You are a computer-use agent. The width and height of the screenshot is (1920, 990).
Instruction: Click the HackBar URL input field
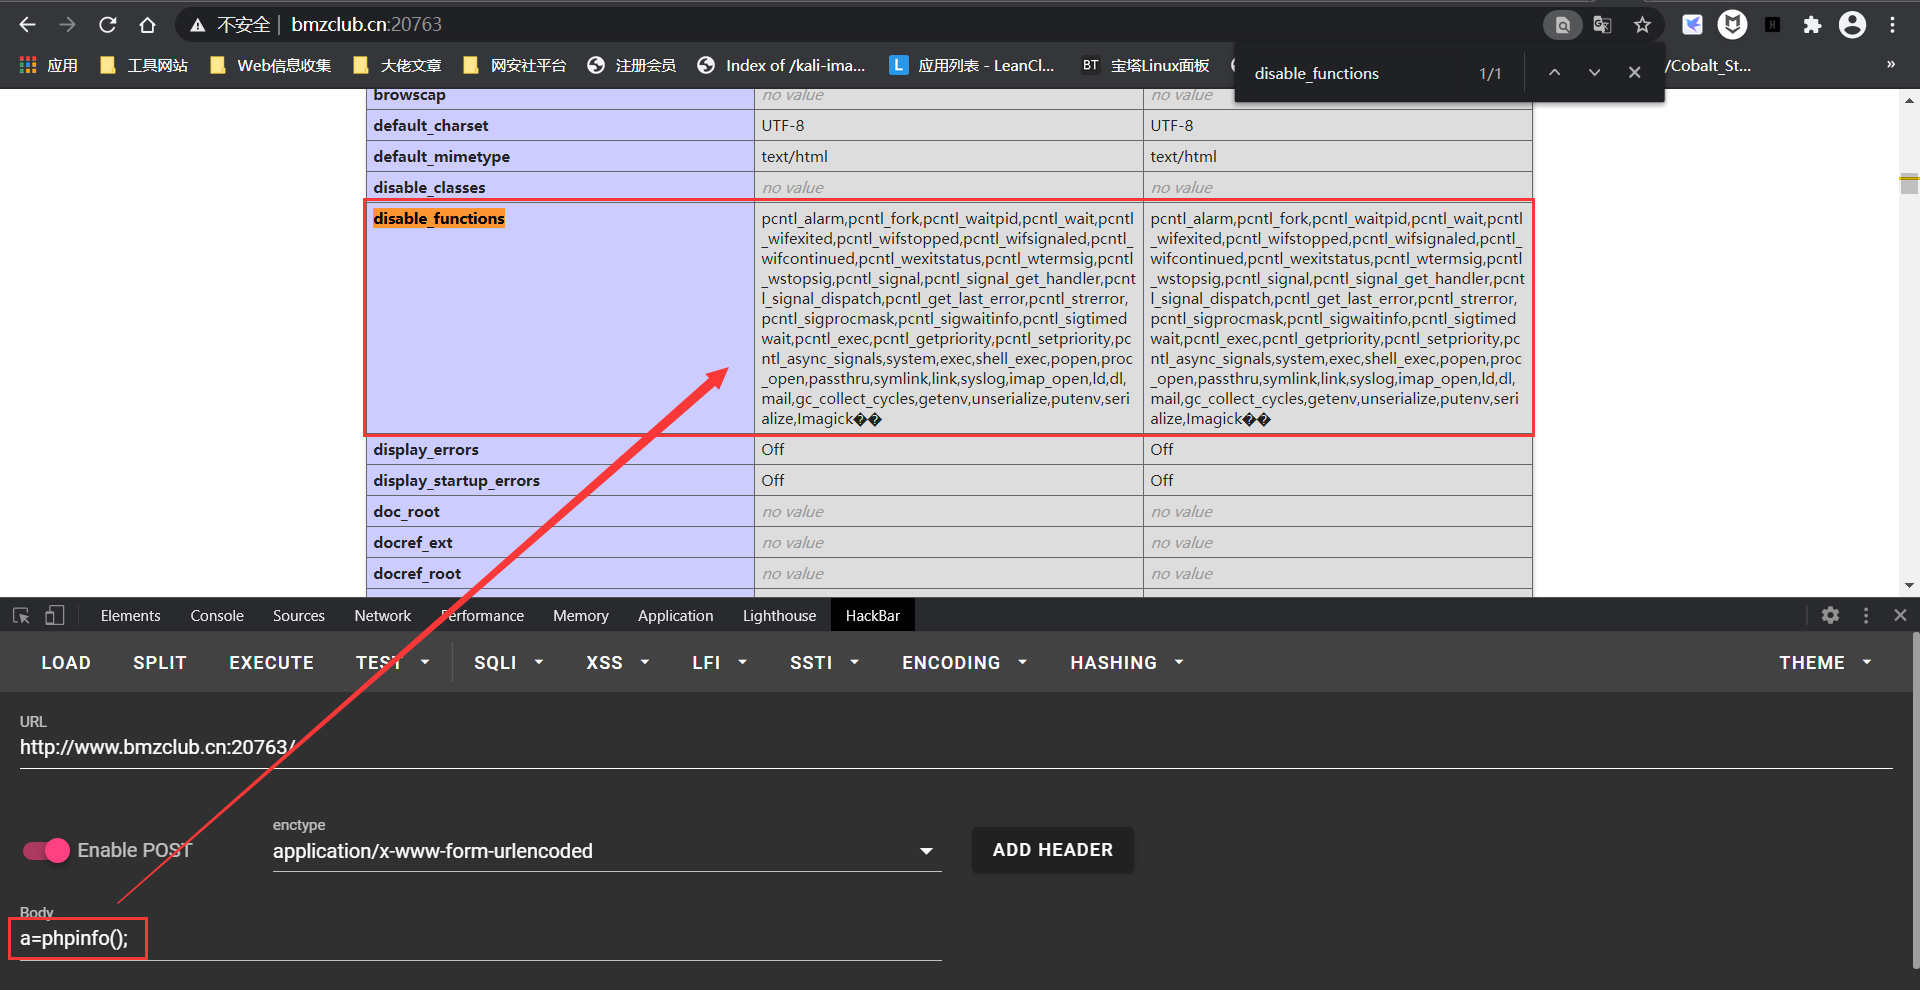tap(956, 747)
